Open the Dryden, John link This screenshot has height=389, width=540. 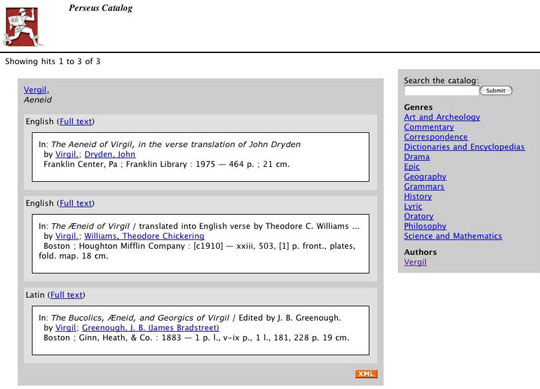tap(110, 154)
